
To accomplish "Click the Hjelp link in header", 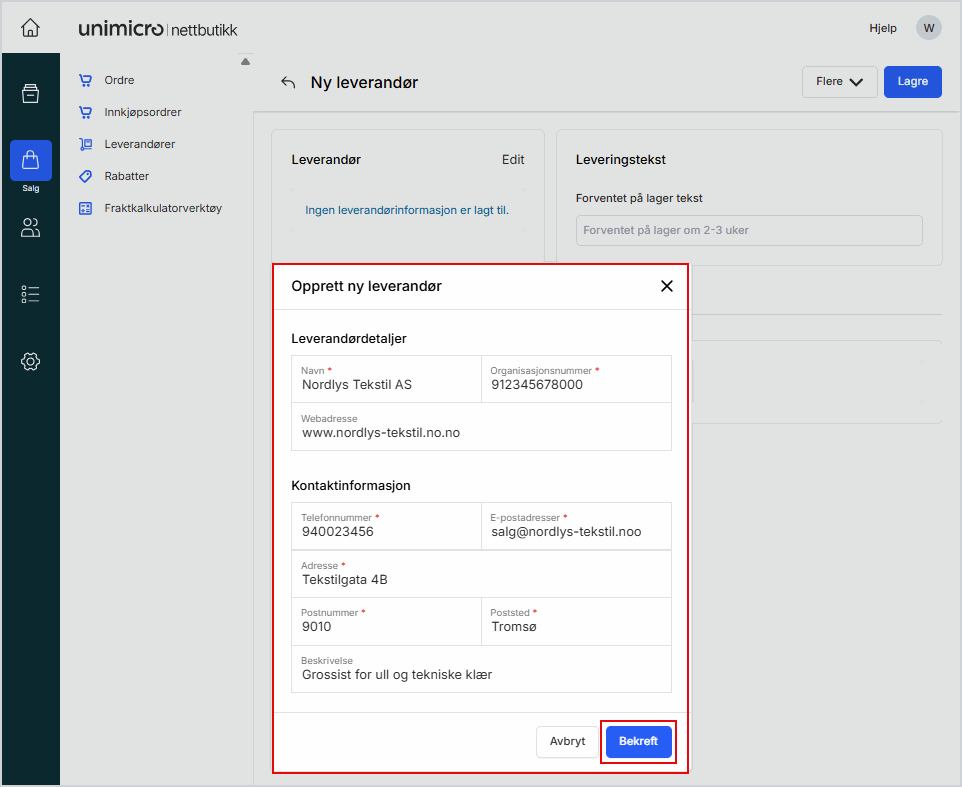I will (x=883, y=28).
